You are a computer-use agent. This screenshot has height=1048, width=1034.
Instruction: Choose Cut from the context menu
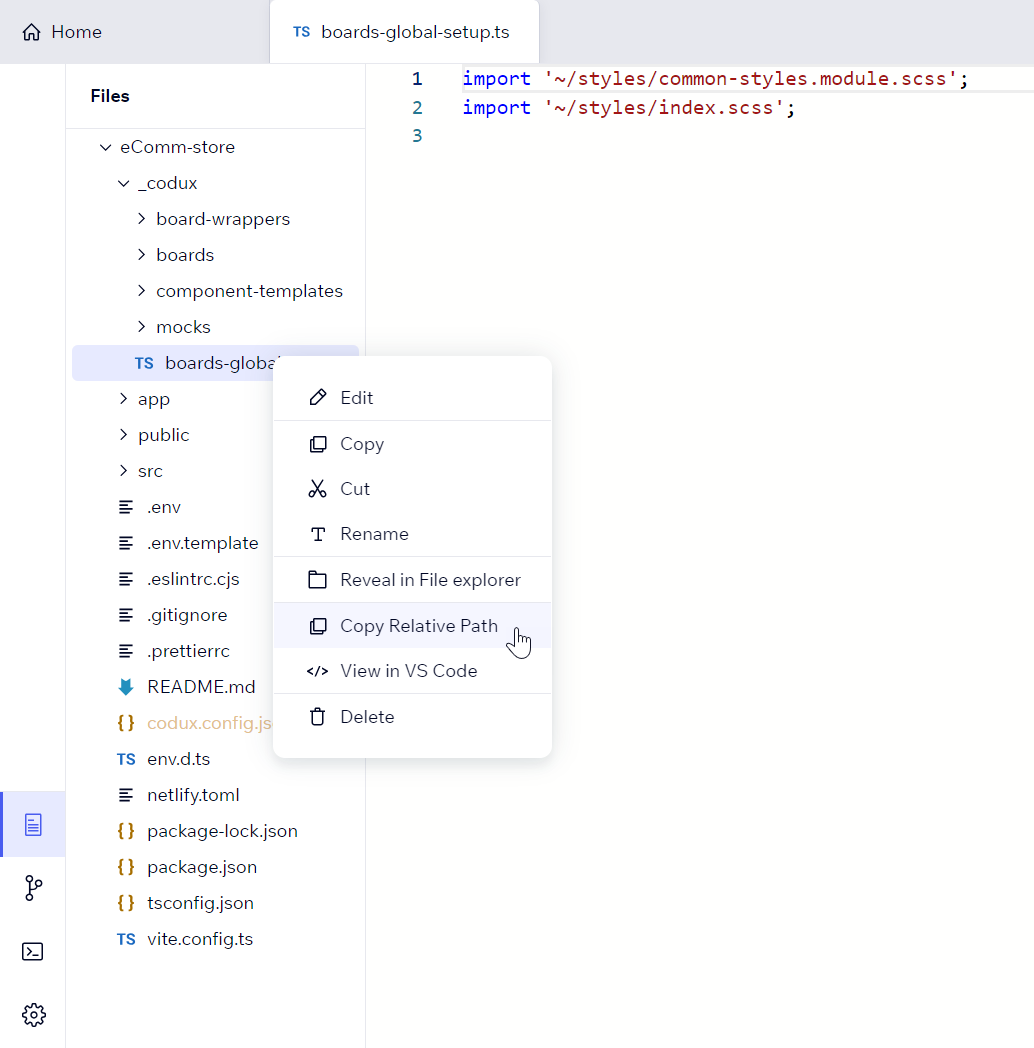412,489
